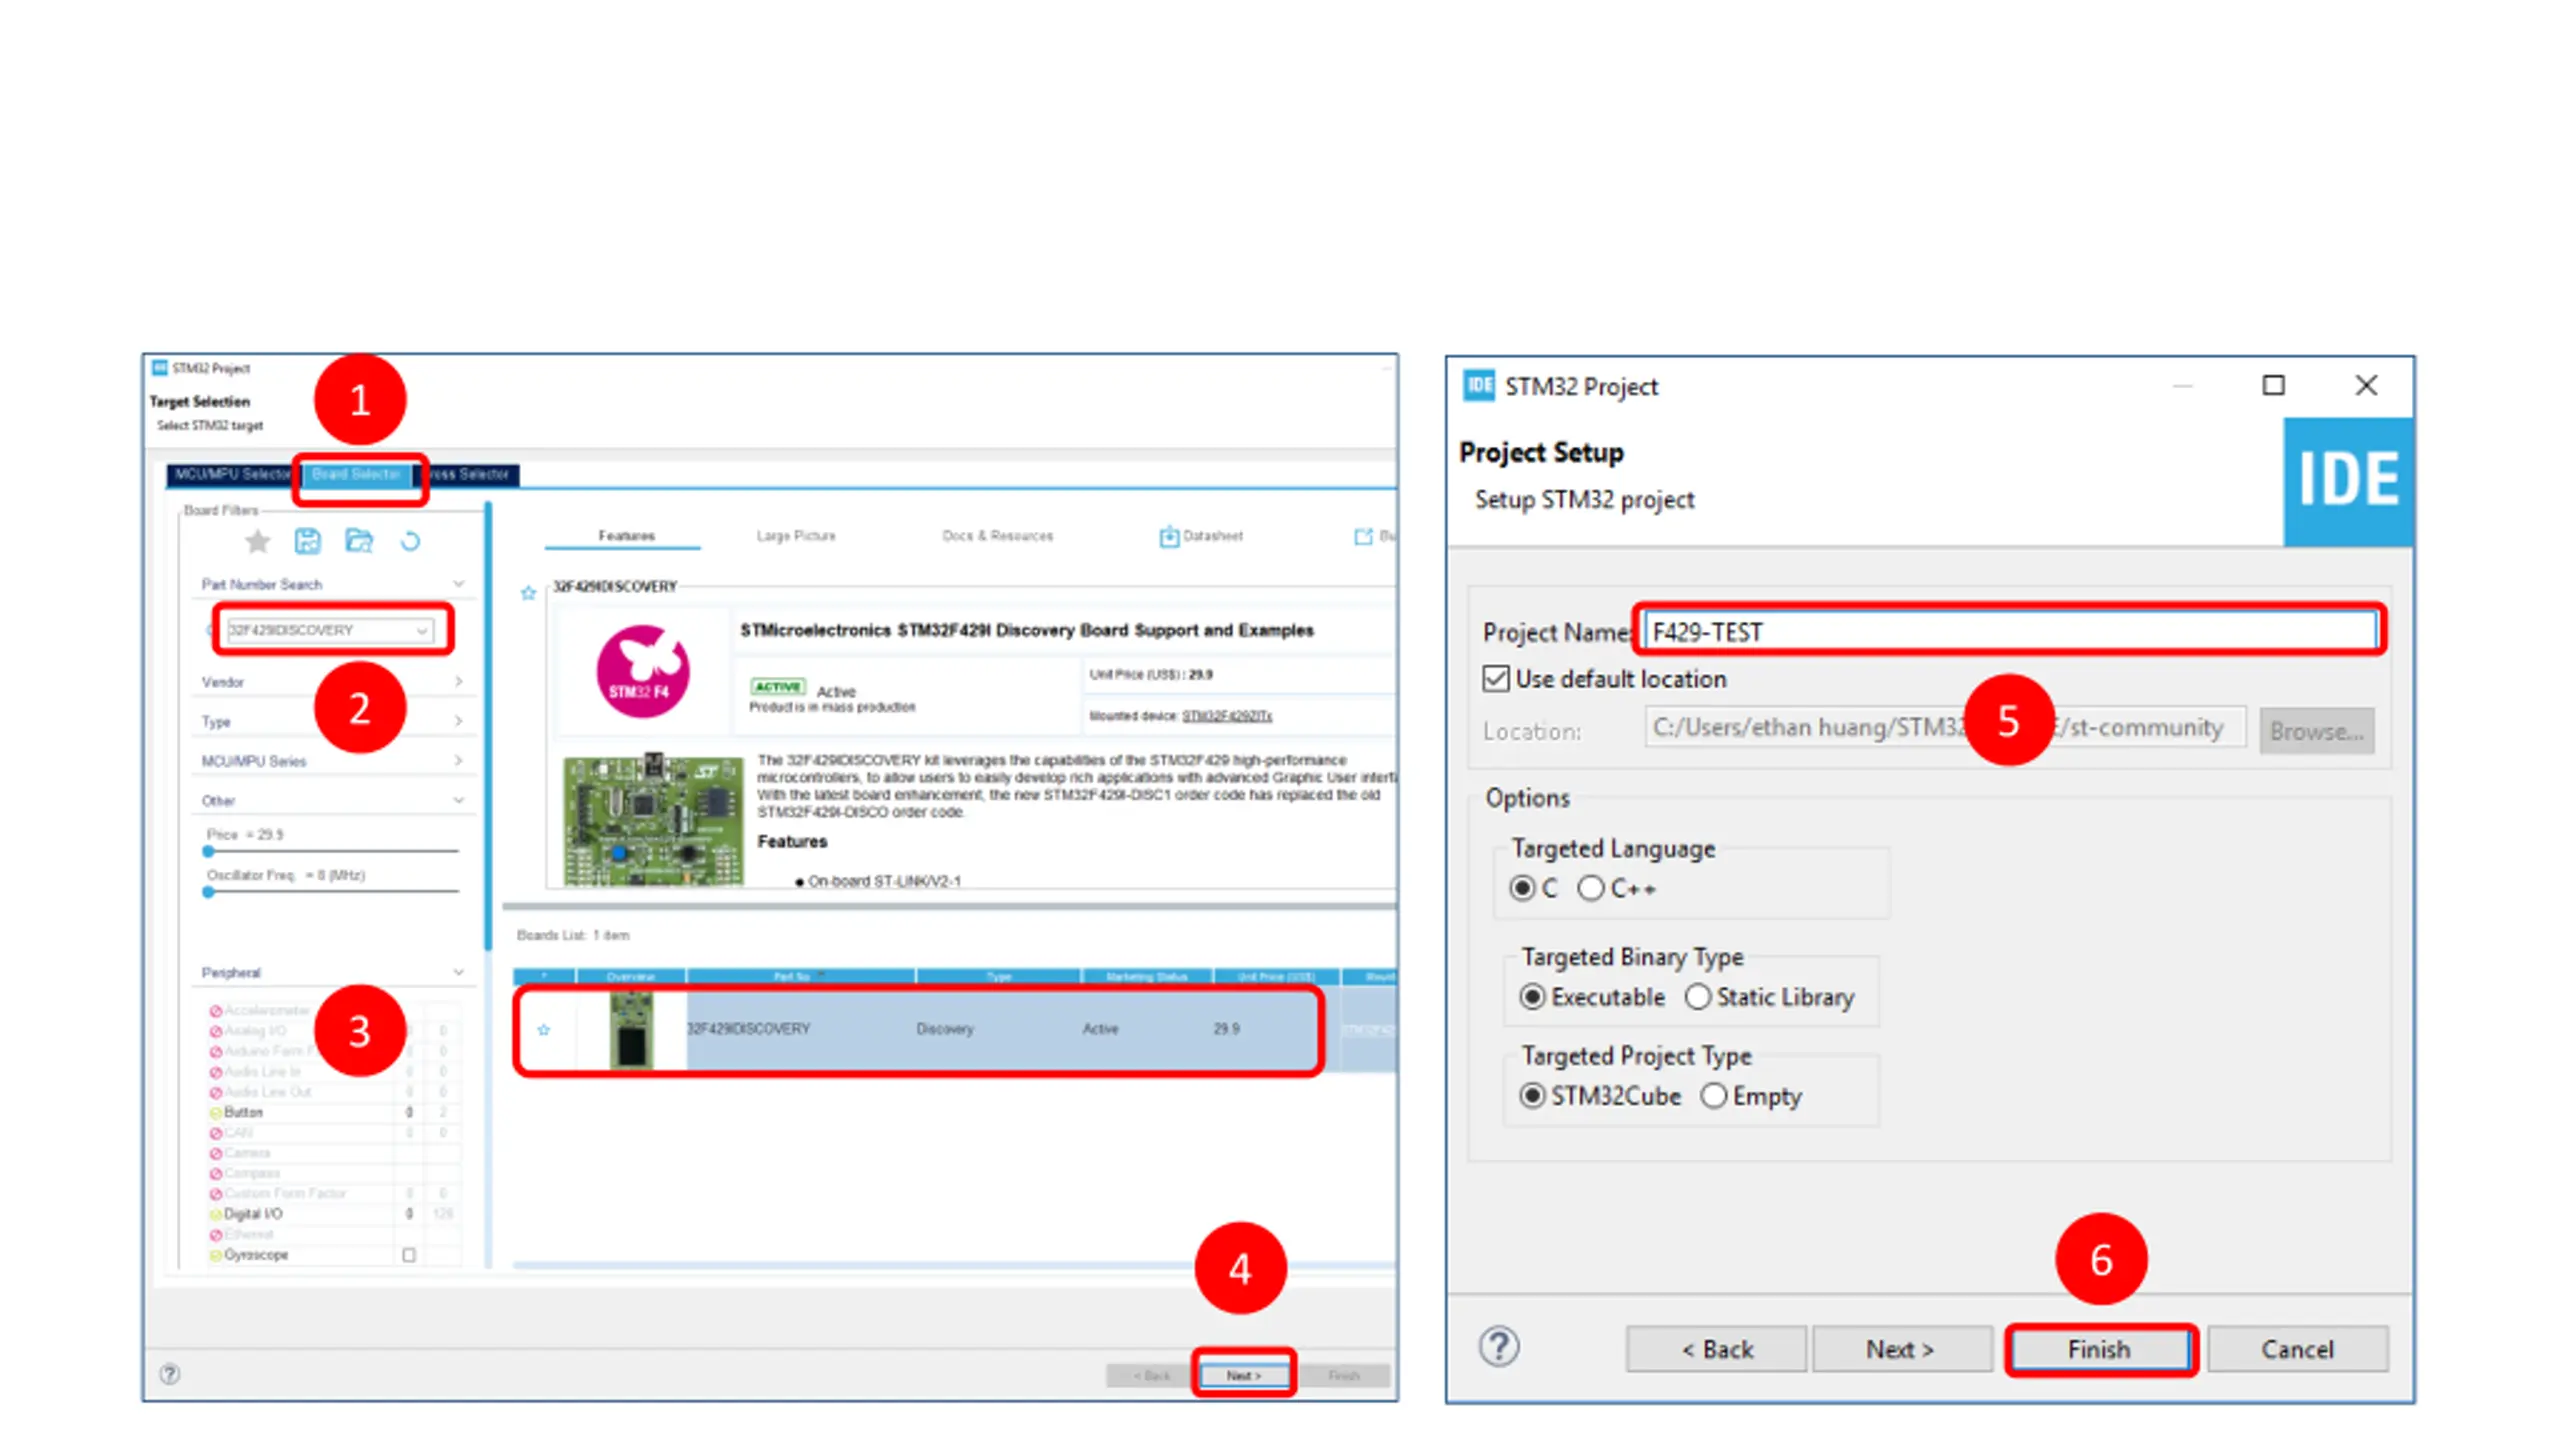Click Next in Target Selection window
2560x1440 pixels.
tap(1243, 1375)
